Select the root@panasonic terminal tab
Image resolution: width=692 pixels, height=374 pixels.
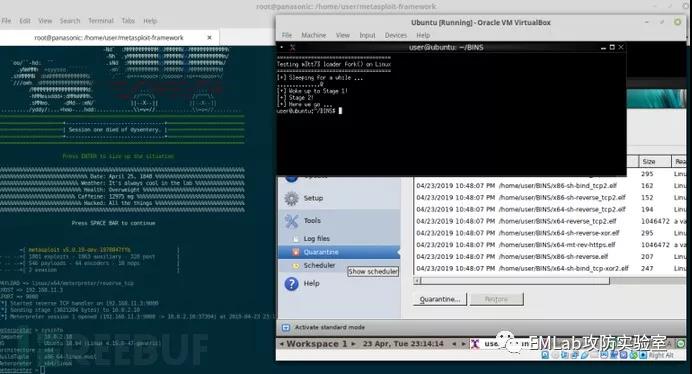click(109, 38)
